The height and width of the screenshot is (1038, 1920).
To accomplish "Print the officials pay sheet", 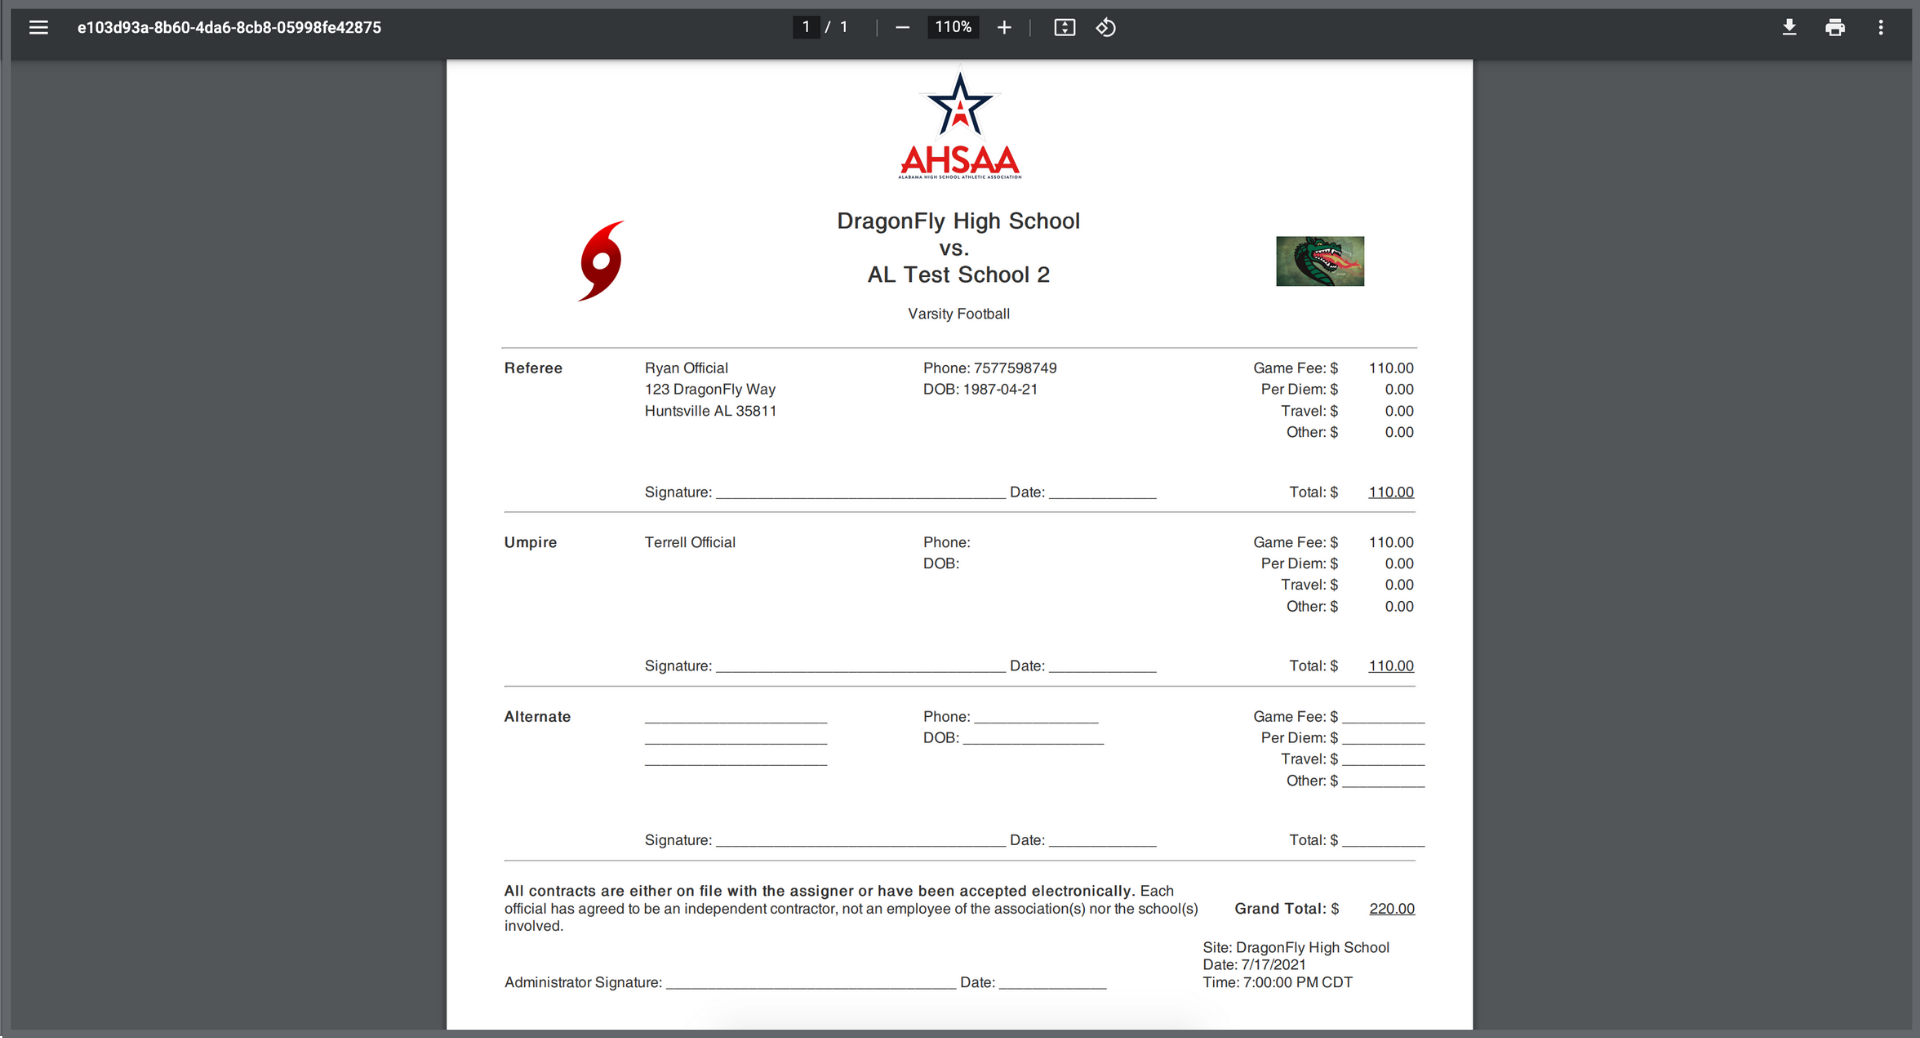I will (1834, 28).
